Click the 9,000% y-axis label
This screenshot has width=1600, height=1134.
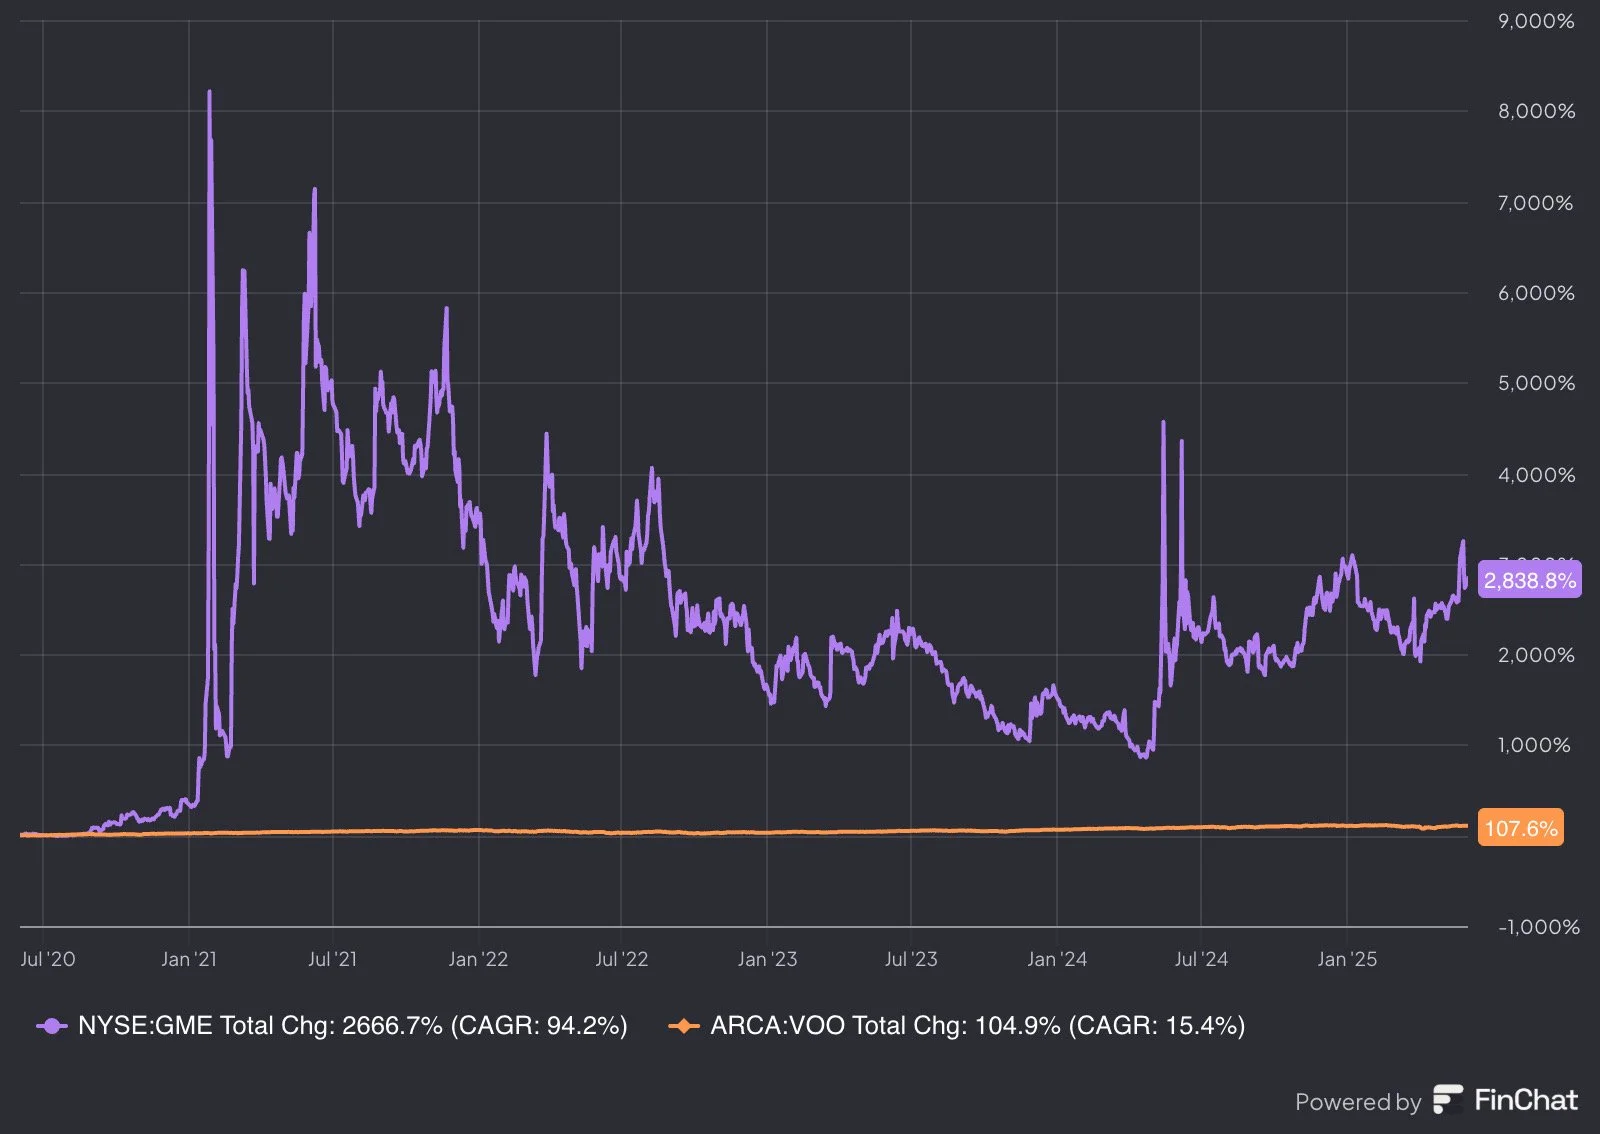[x=1536, y=21]
